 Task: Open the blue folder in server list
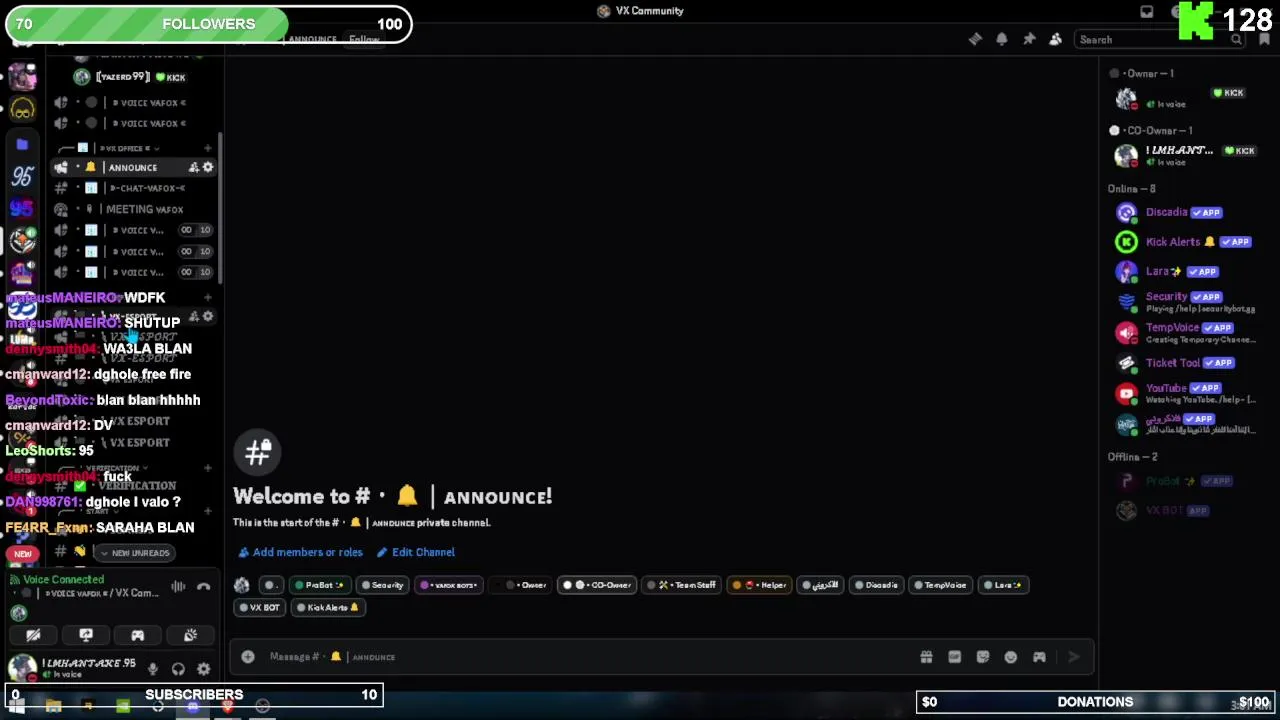click(22, 144)
